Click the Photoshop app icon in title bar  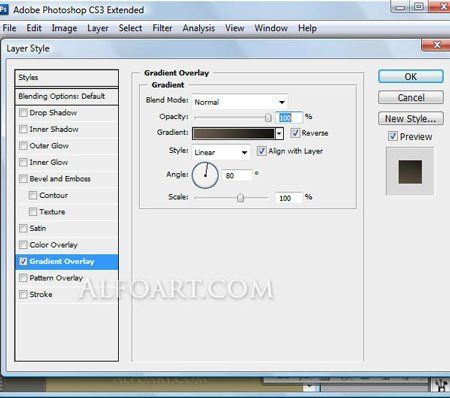tap(3, 9)
